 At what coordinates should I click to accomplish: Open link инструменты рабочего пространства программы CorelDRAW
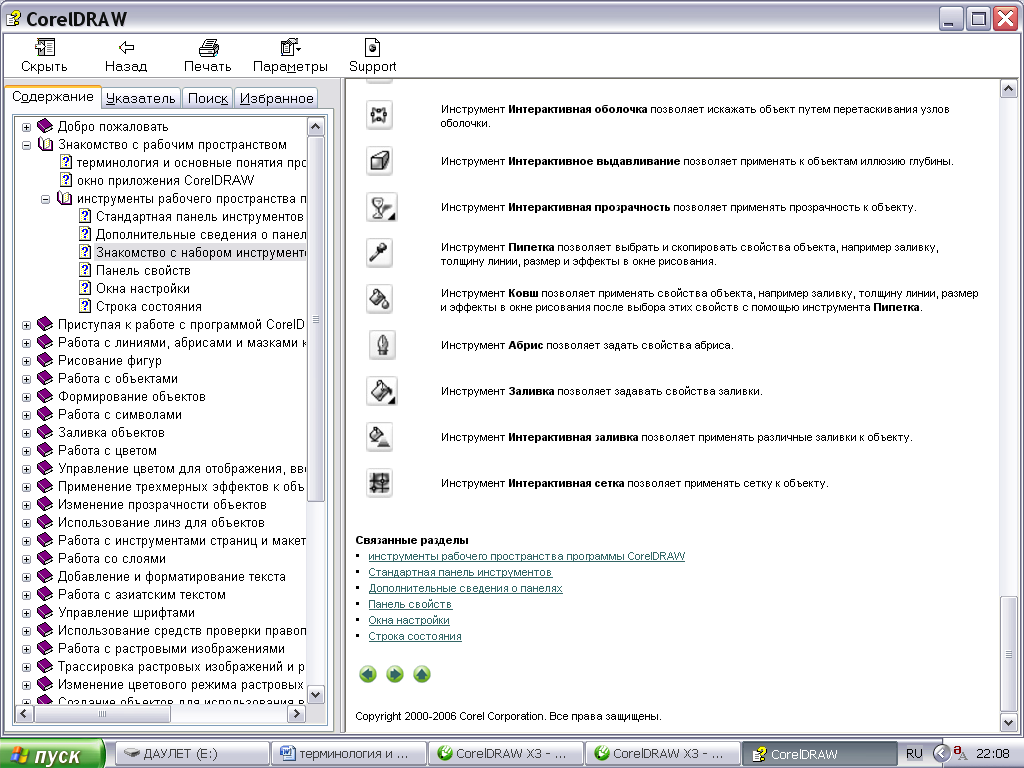point(526,556)
